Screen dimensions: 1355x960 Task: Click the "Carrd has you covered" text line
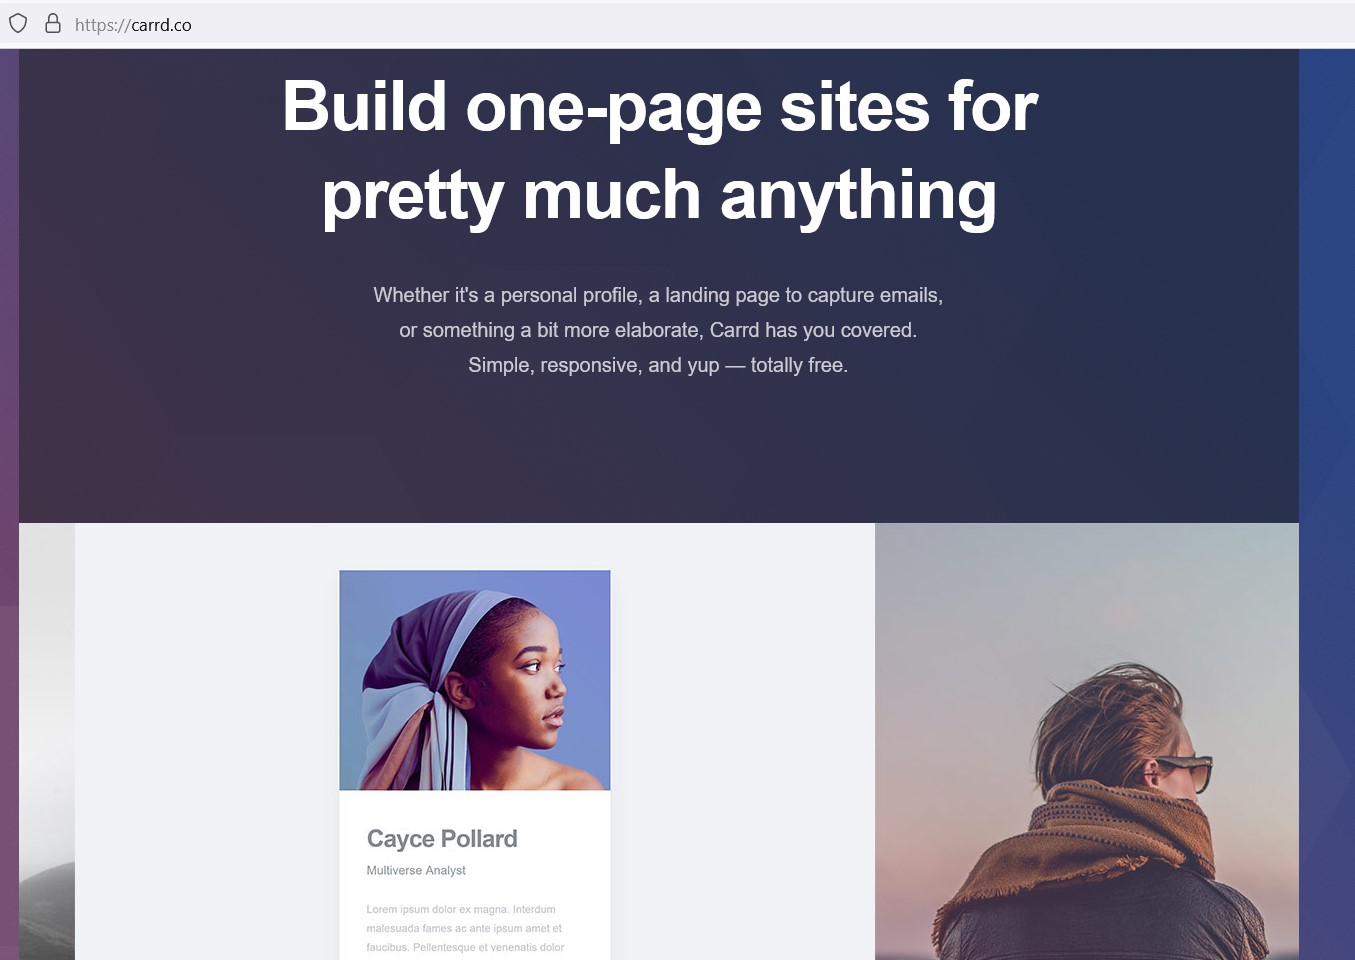658,330
